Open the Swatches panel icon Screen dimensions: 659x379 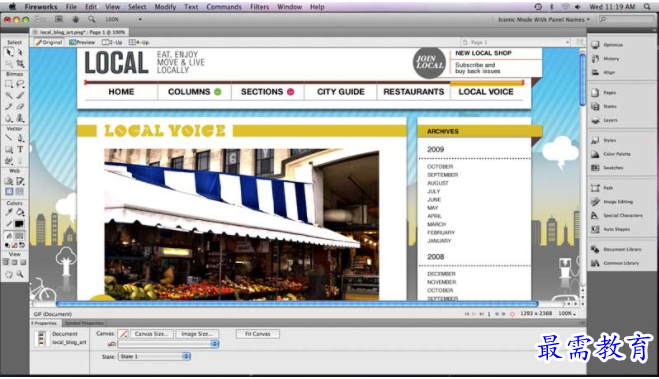pos(595,168)
